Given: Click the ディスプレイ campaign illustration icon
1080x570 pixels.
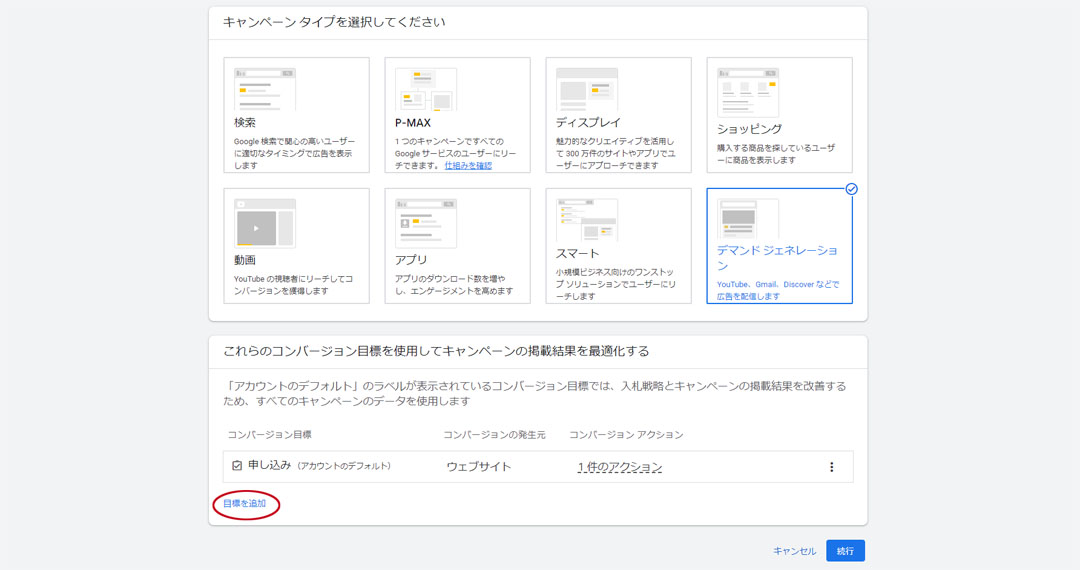Looking at the screenshot, I should [x=587, y=89].
